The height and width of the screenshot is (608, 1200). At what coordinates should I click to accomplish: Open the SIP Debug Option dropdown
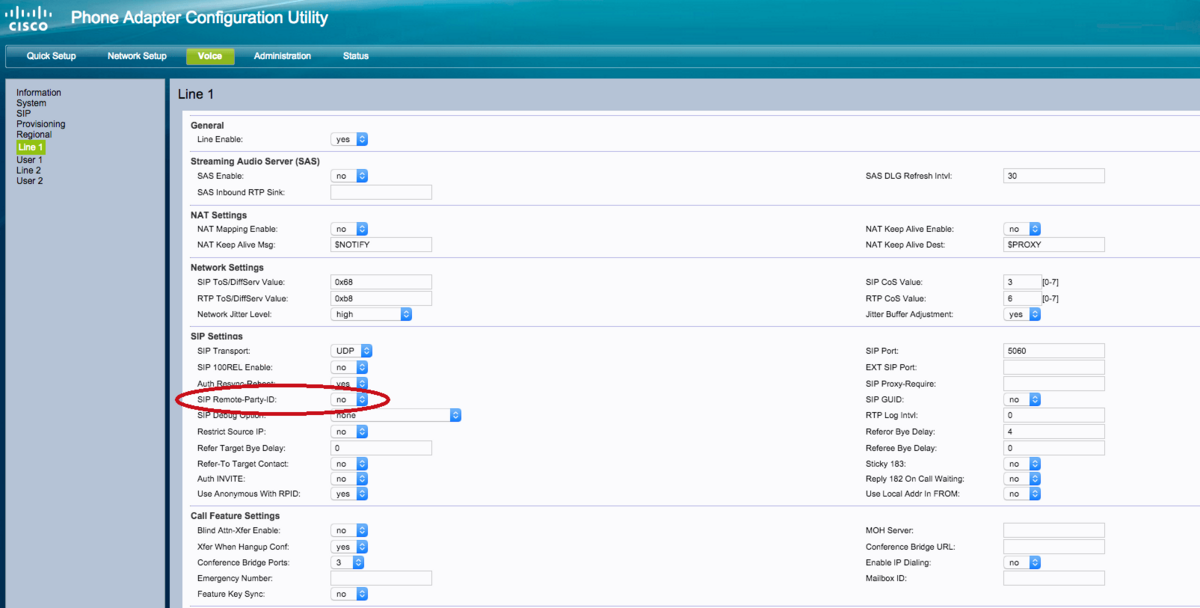coord(396,415)
